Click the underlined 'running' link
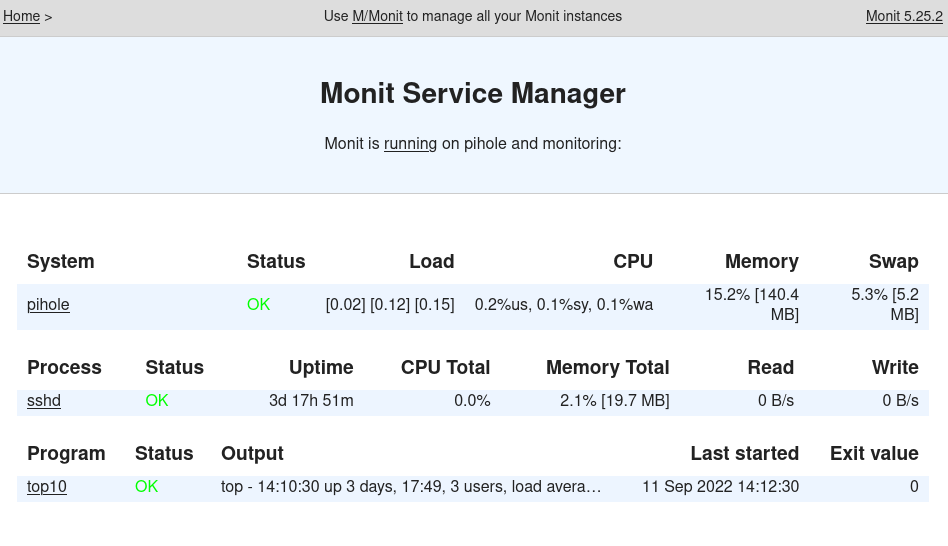 click(x=410, y=144)
